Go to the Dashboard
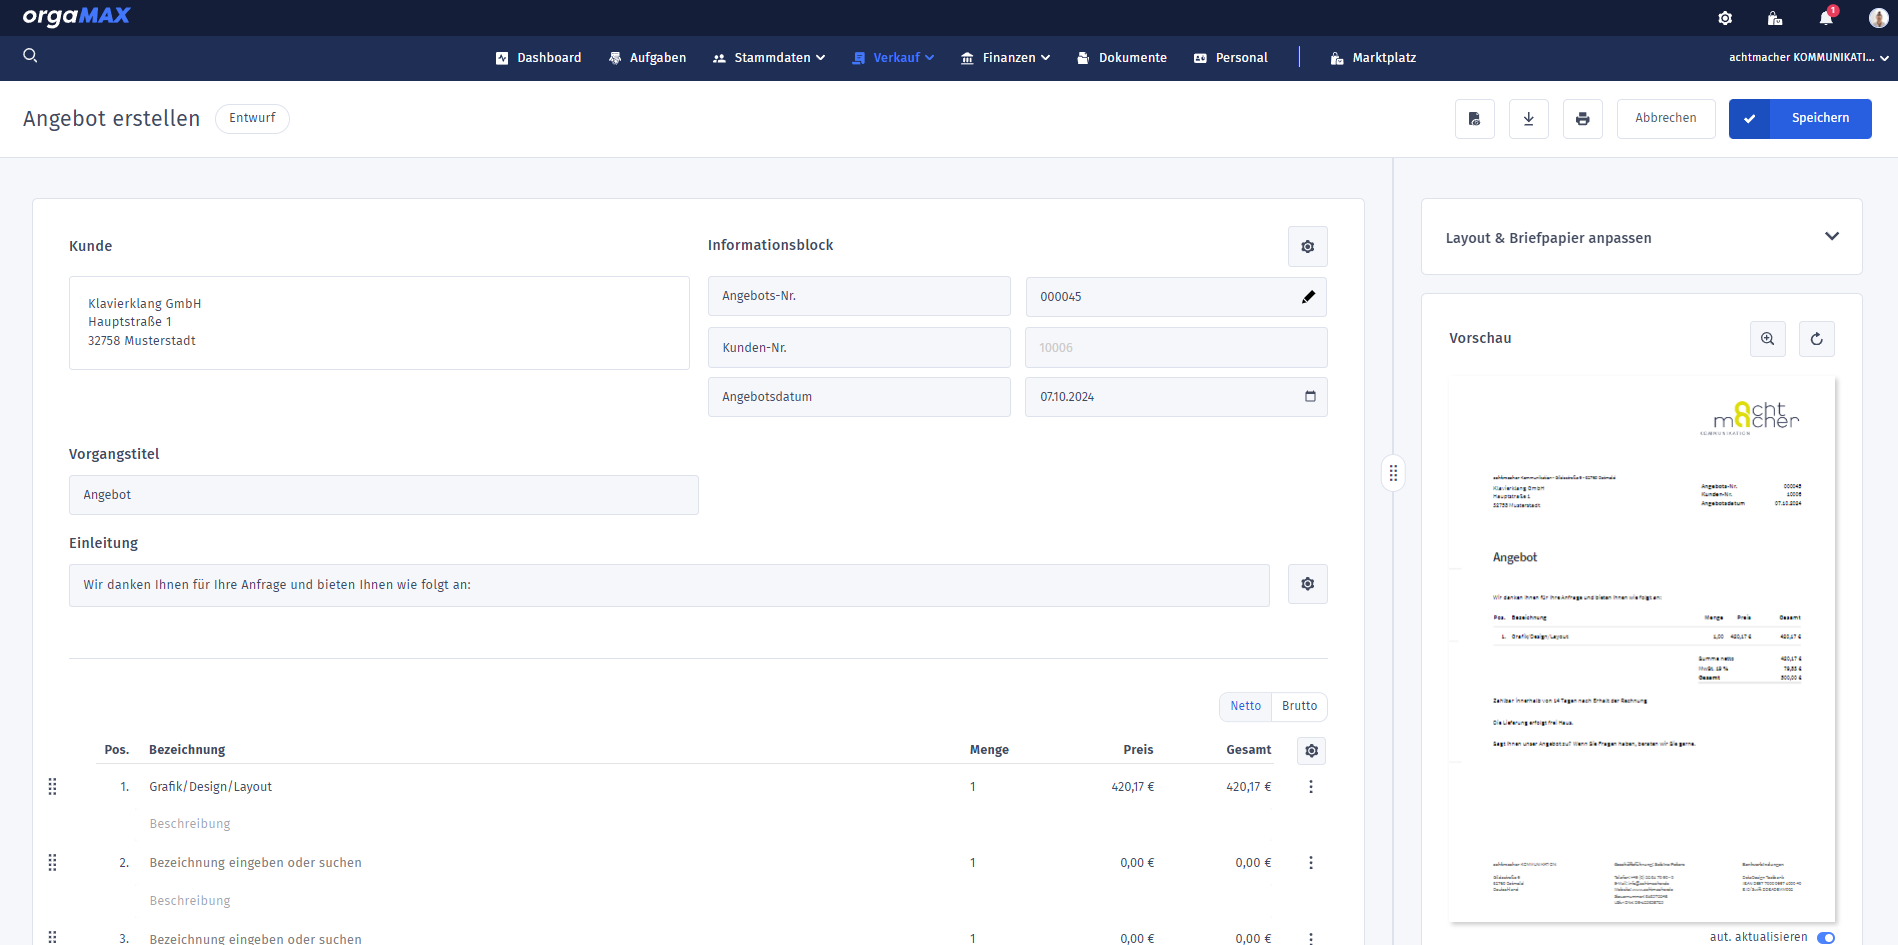The image size is (1898, 945). point(539,58)
